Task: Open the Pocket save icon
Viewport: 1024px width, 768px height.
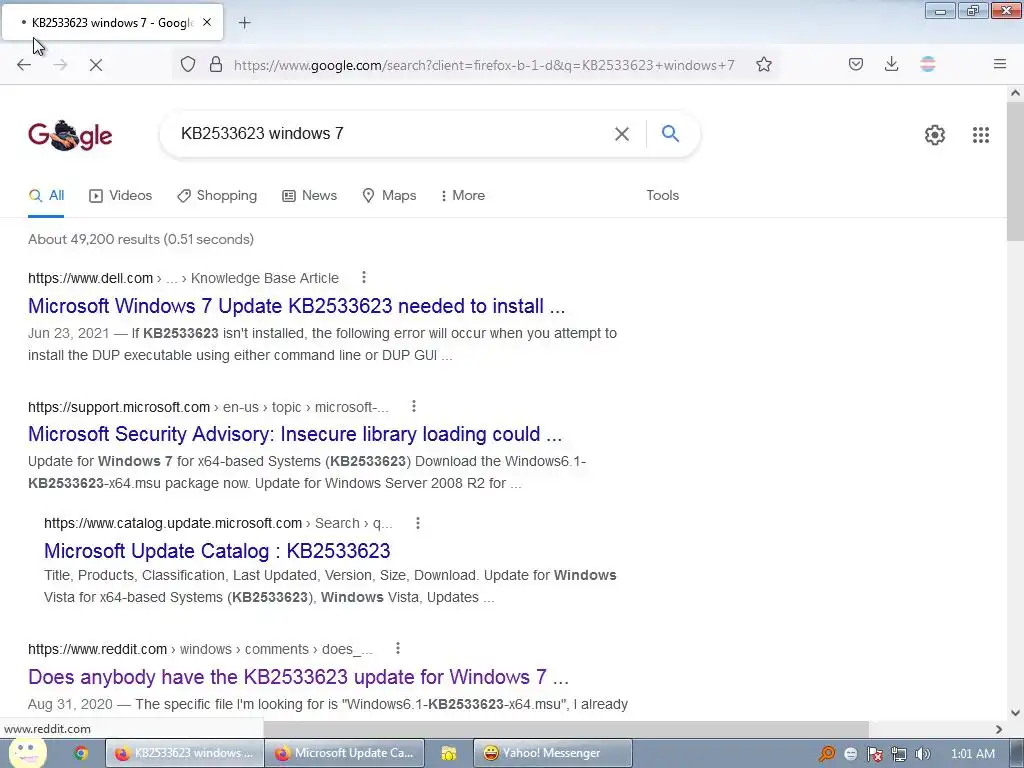Action: coord(856,64)
